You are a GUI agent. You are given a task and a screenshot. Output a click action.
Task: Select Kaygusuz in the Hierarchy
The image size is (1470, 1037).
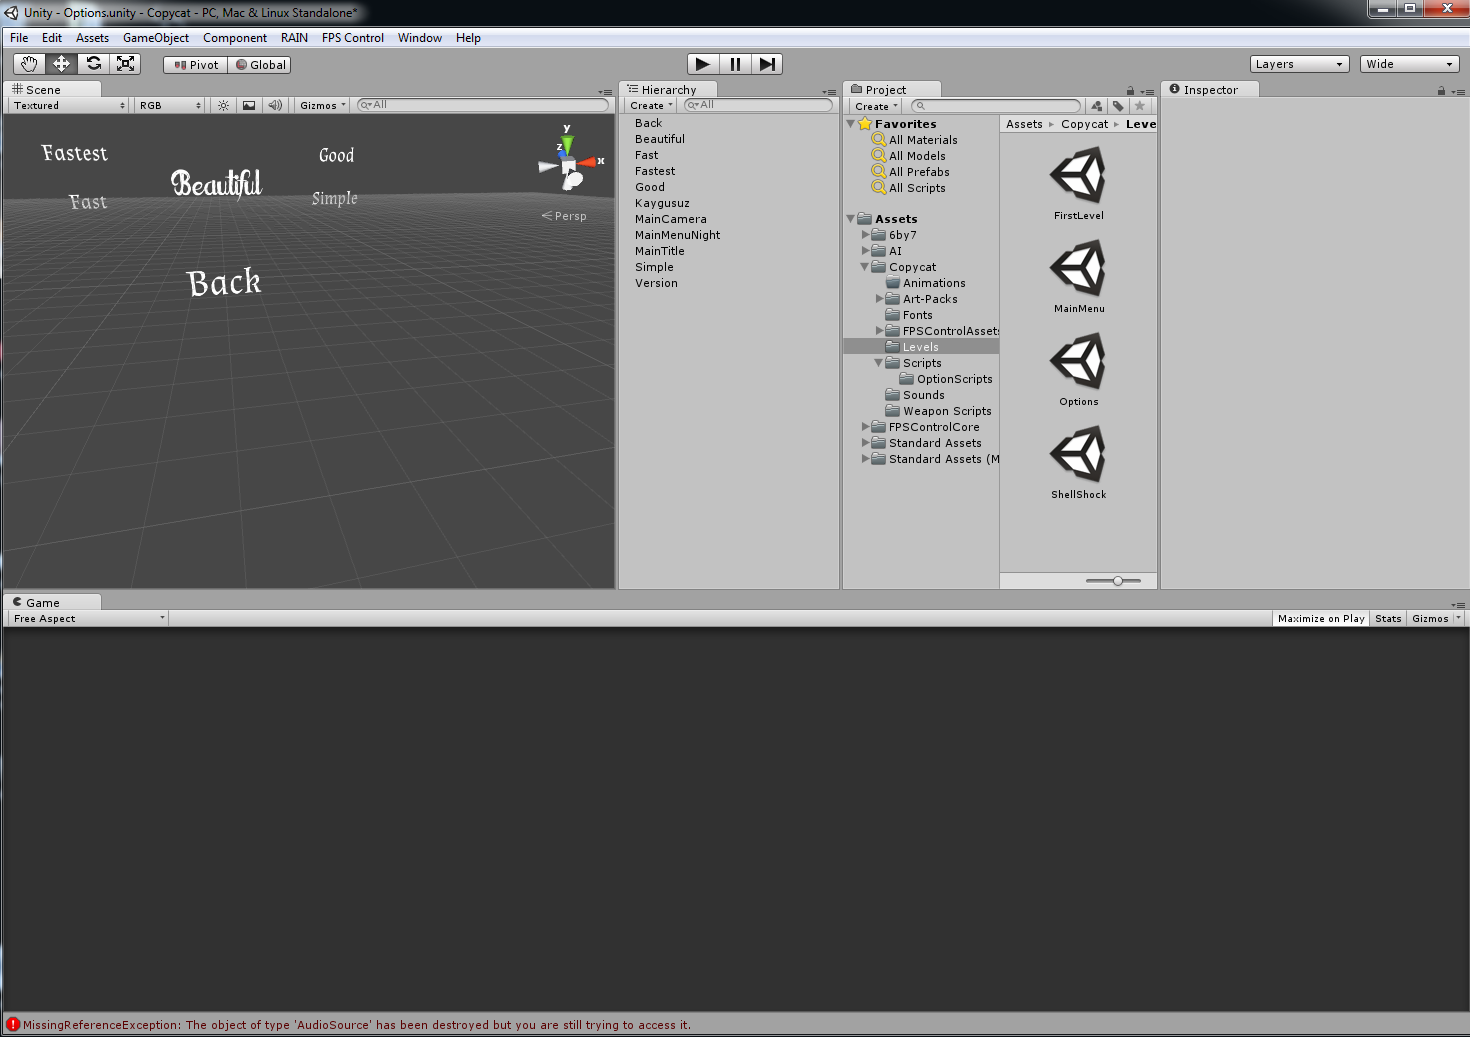(662, 203)
